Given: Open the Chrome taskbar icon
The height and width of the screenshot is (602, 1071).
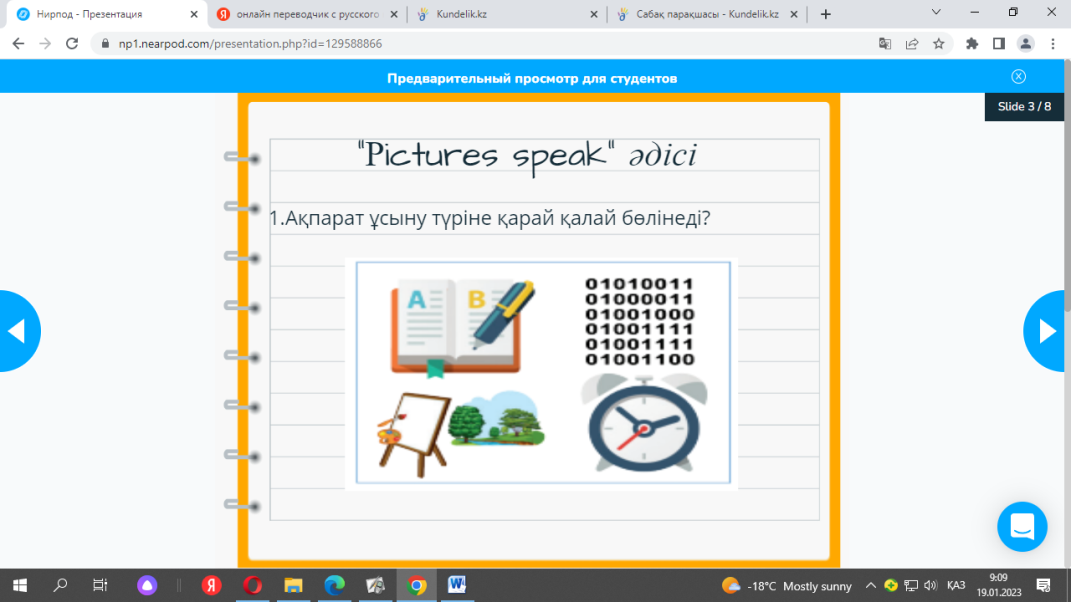Looking at the screenshot, I should pyautogui.click(x=417, y=586).
